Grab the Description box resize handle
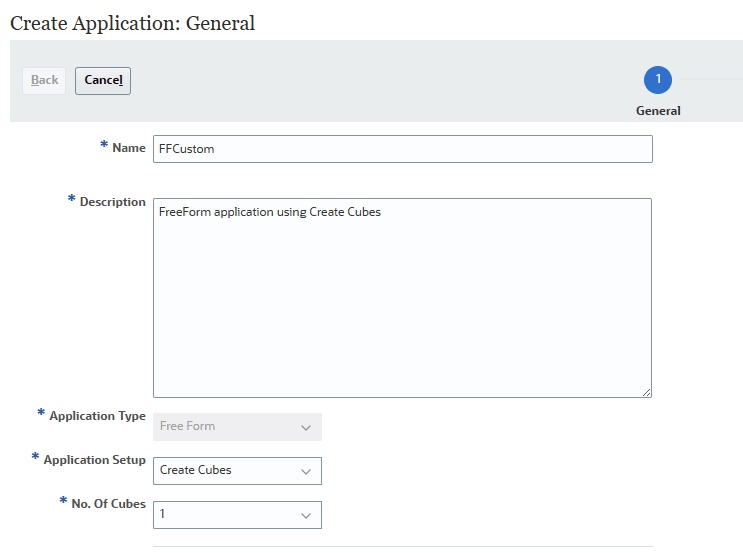 pyautogui.click(x=647, y=392)
